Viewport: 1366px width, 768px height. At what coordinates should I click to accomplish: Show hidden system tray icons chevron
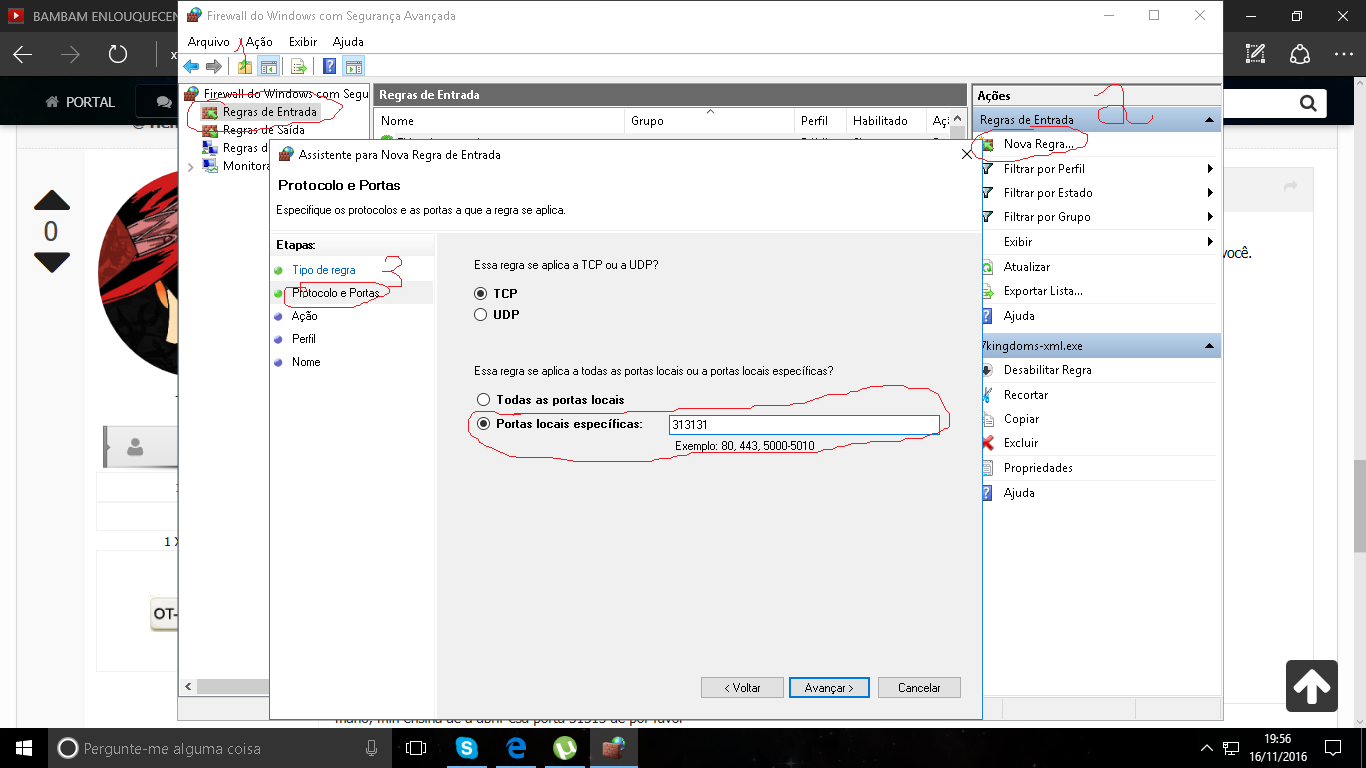click(x=1206, y=748)
